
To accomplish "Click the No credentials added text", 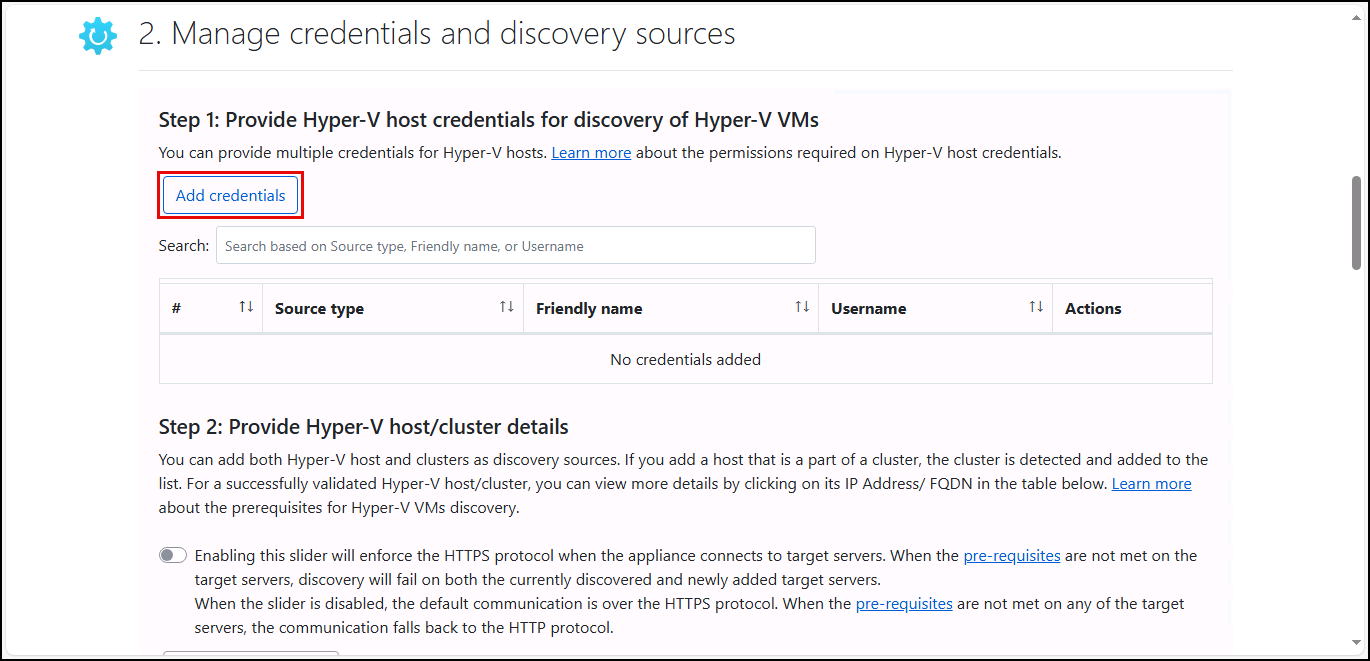I will click(x=685, y=359).
